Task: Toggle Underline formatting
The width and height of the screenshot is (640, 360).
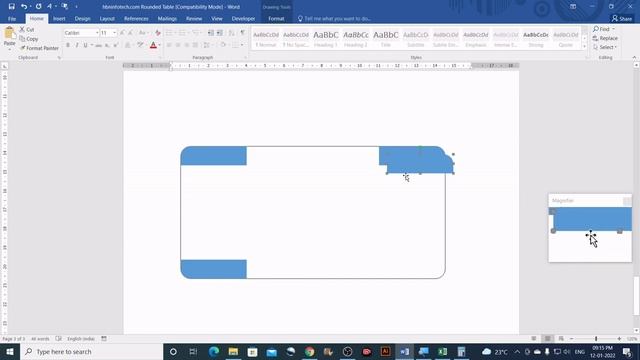Action: click(85, 45)
